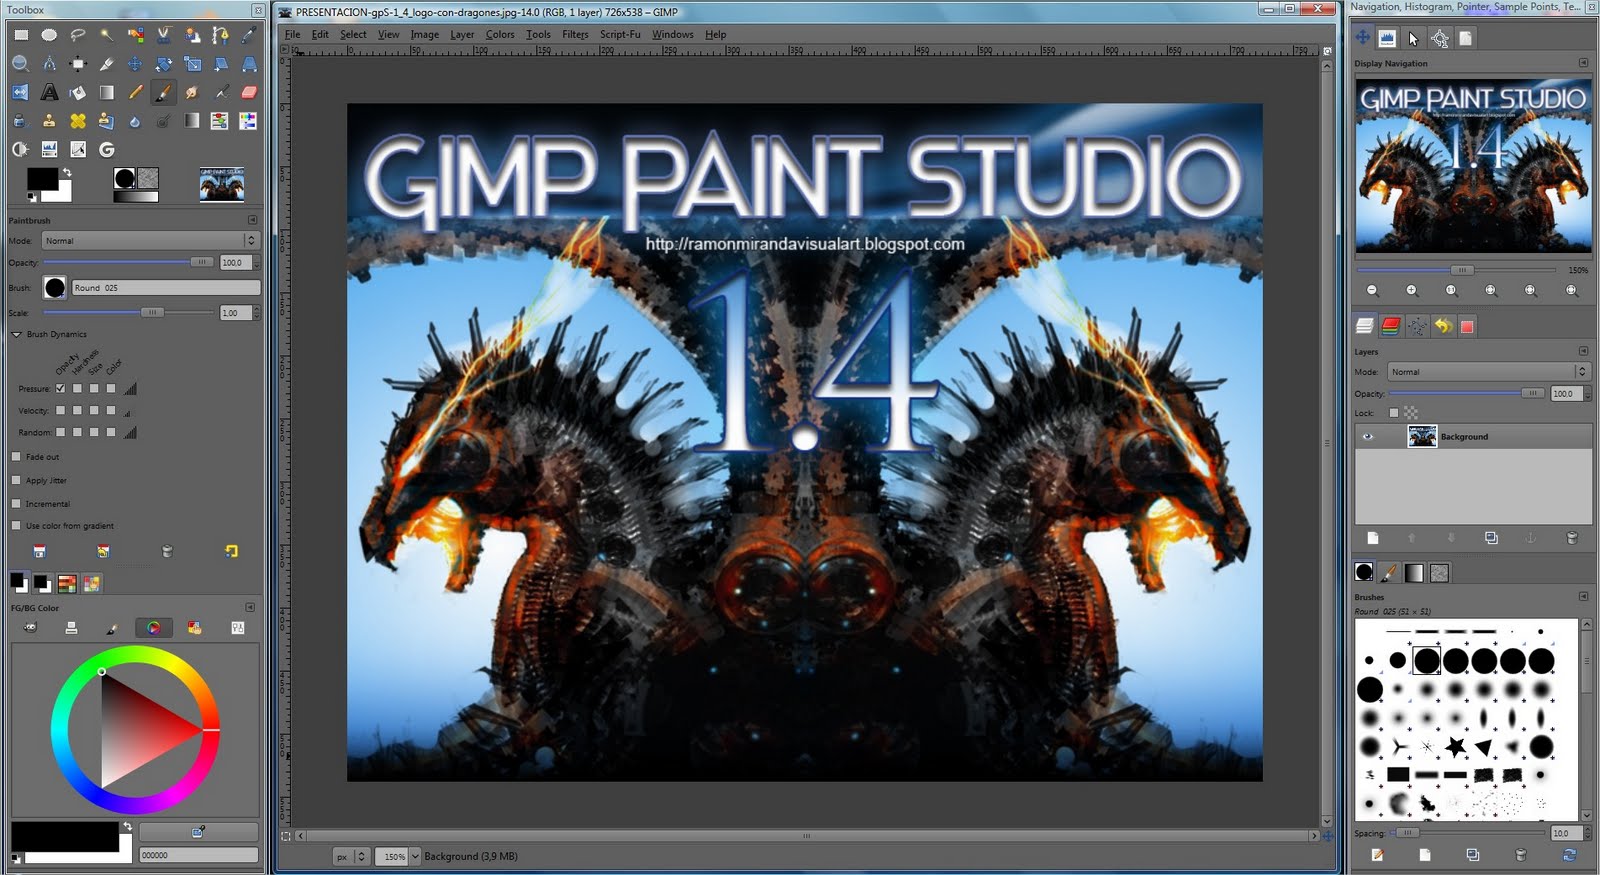The height and width of the screenshot is (875, 1600).
Task: Enable Velocity Opacity brush dynamics checkbox
Action: pos(60,410)
